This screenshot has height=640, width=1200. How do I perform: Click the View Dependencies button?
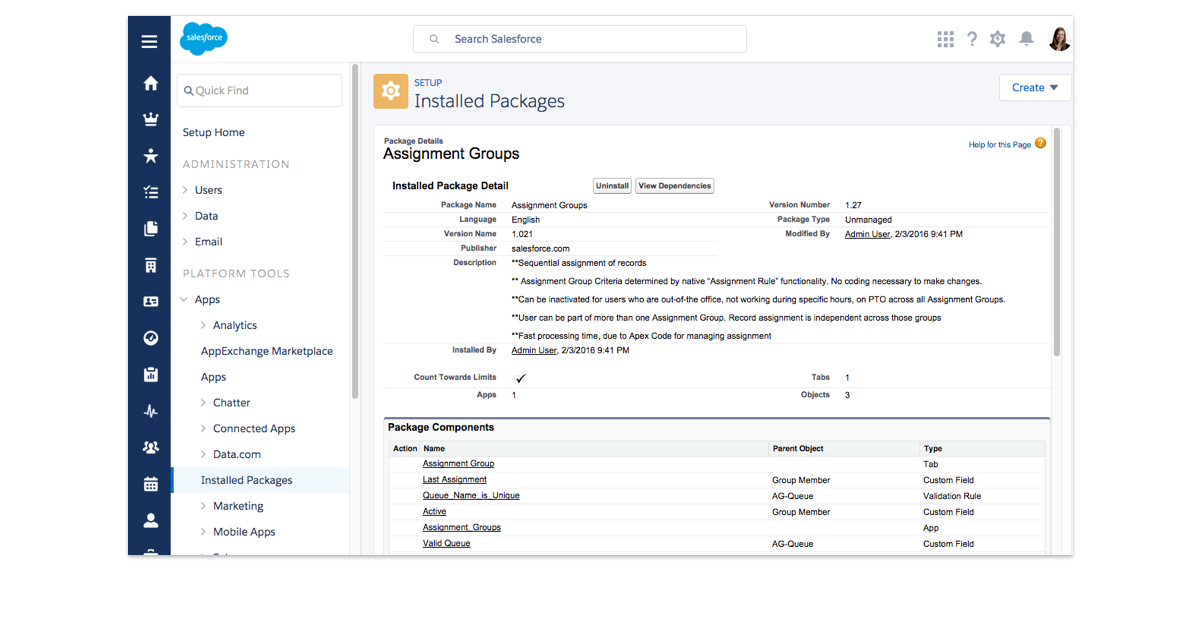click(674, 186)
